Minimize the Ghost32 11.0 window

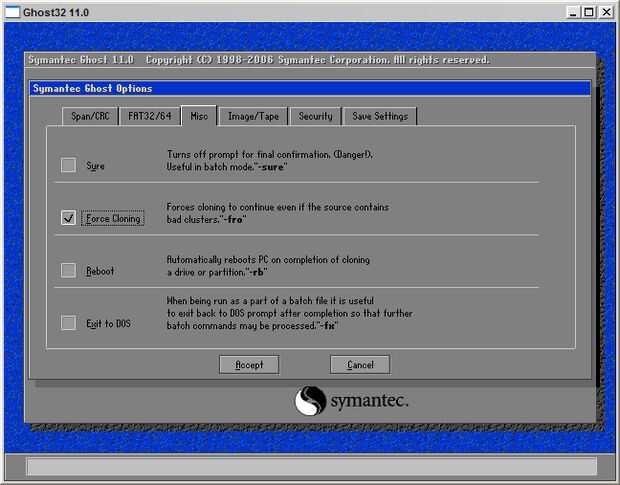[x=573, y=12]
